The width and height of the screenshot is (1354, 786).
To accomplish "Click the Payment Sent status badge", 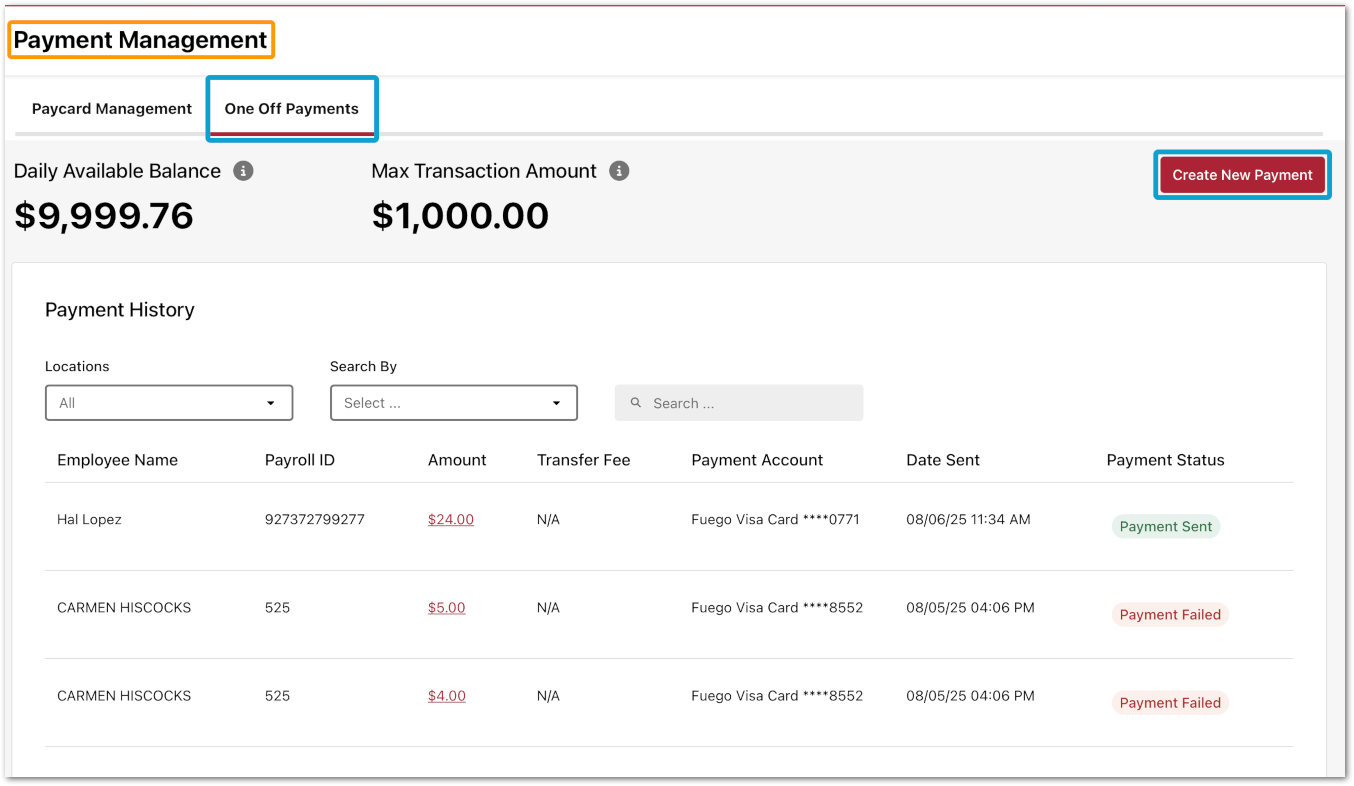I will 1165,527.
